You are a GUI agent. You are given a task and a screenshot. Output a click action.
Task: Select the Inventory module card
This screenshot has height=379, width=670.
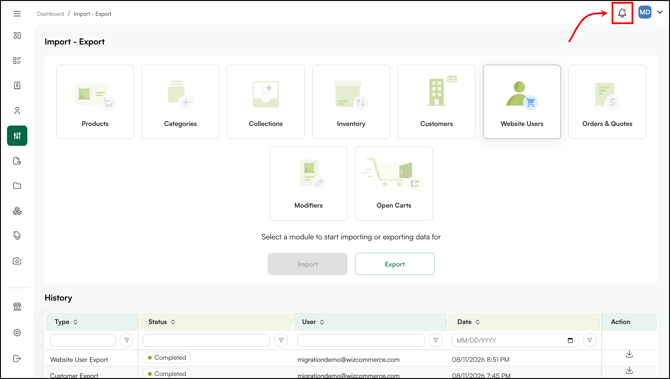[x=351, y=102]
